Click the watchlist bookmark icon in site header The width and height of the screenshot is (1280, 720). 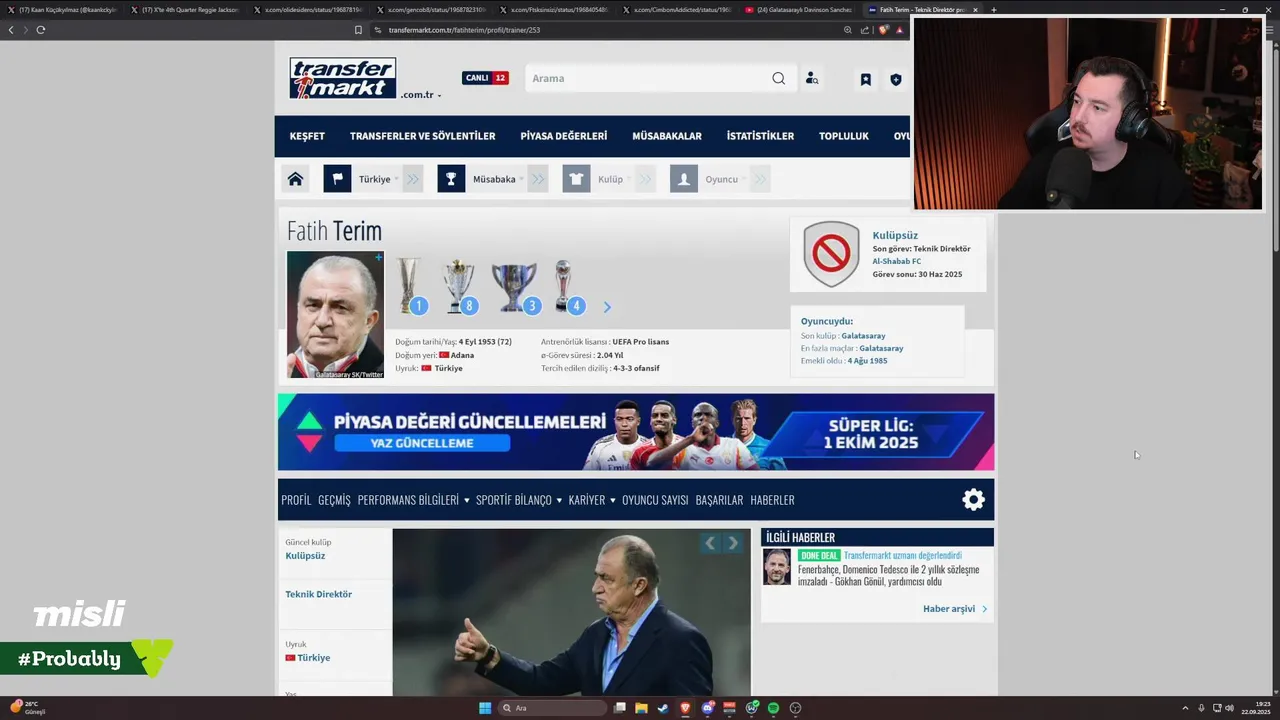pyautogui.click(x=866, y=79)
